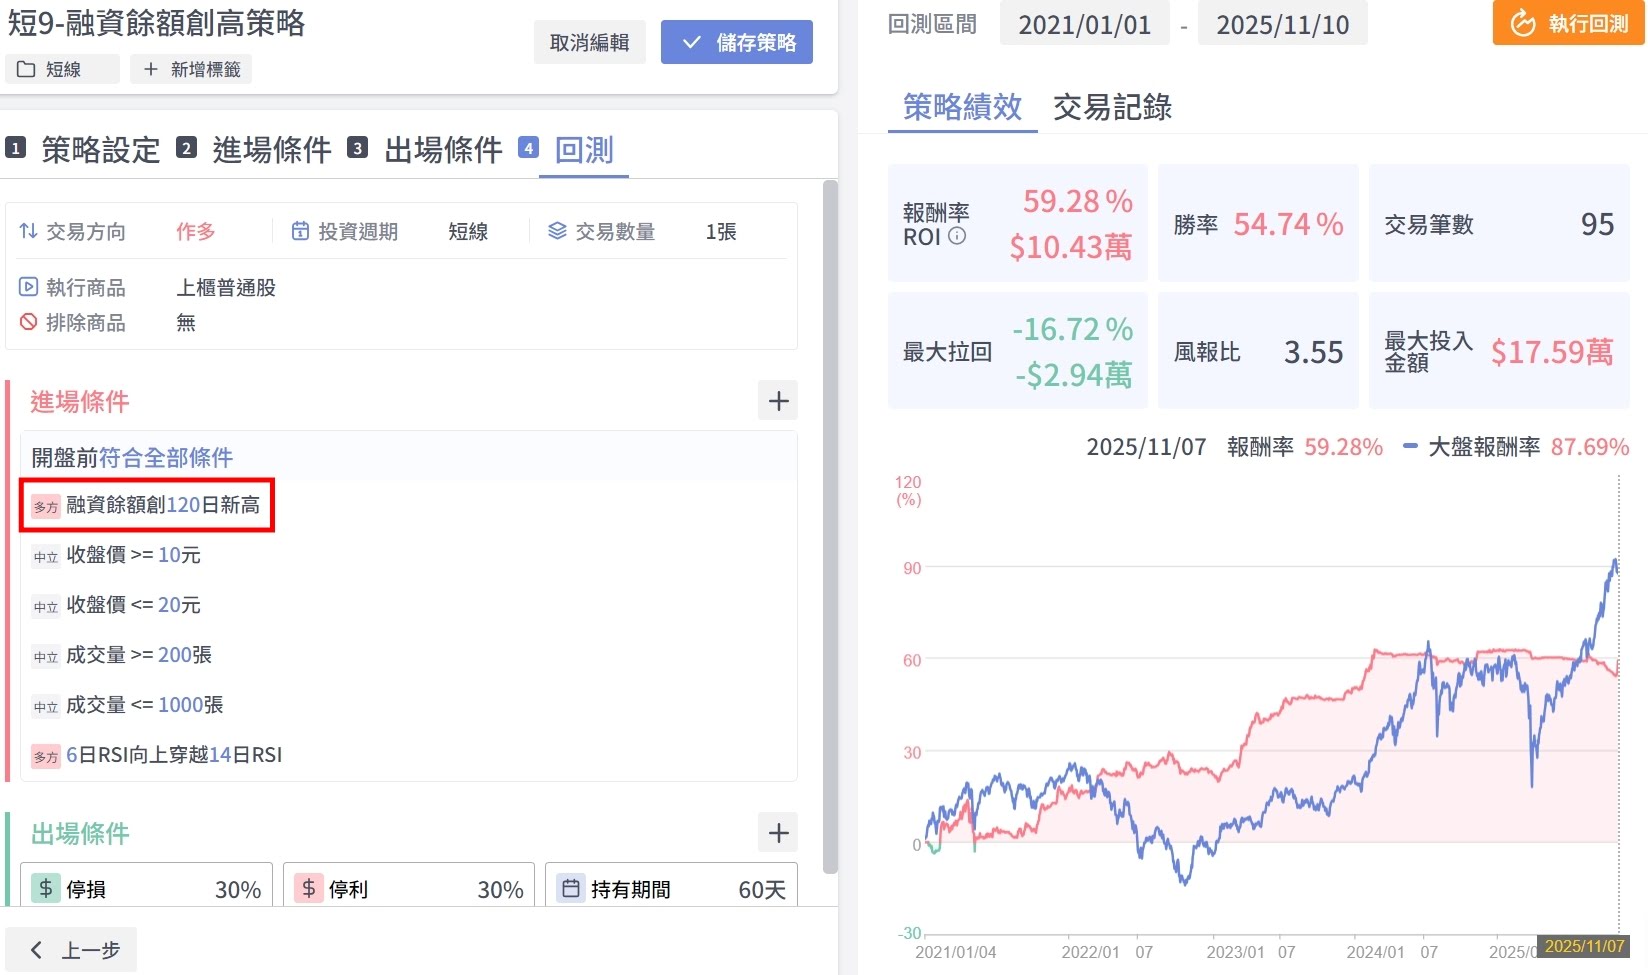Click the folder icon on 短線 tag
1648x975 pixels.
point(26,69)
